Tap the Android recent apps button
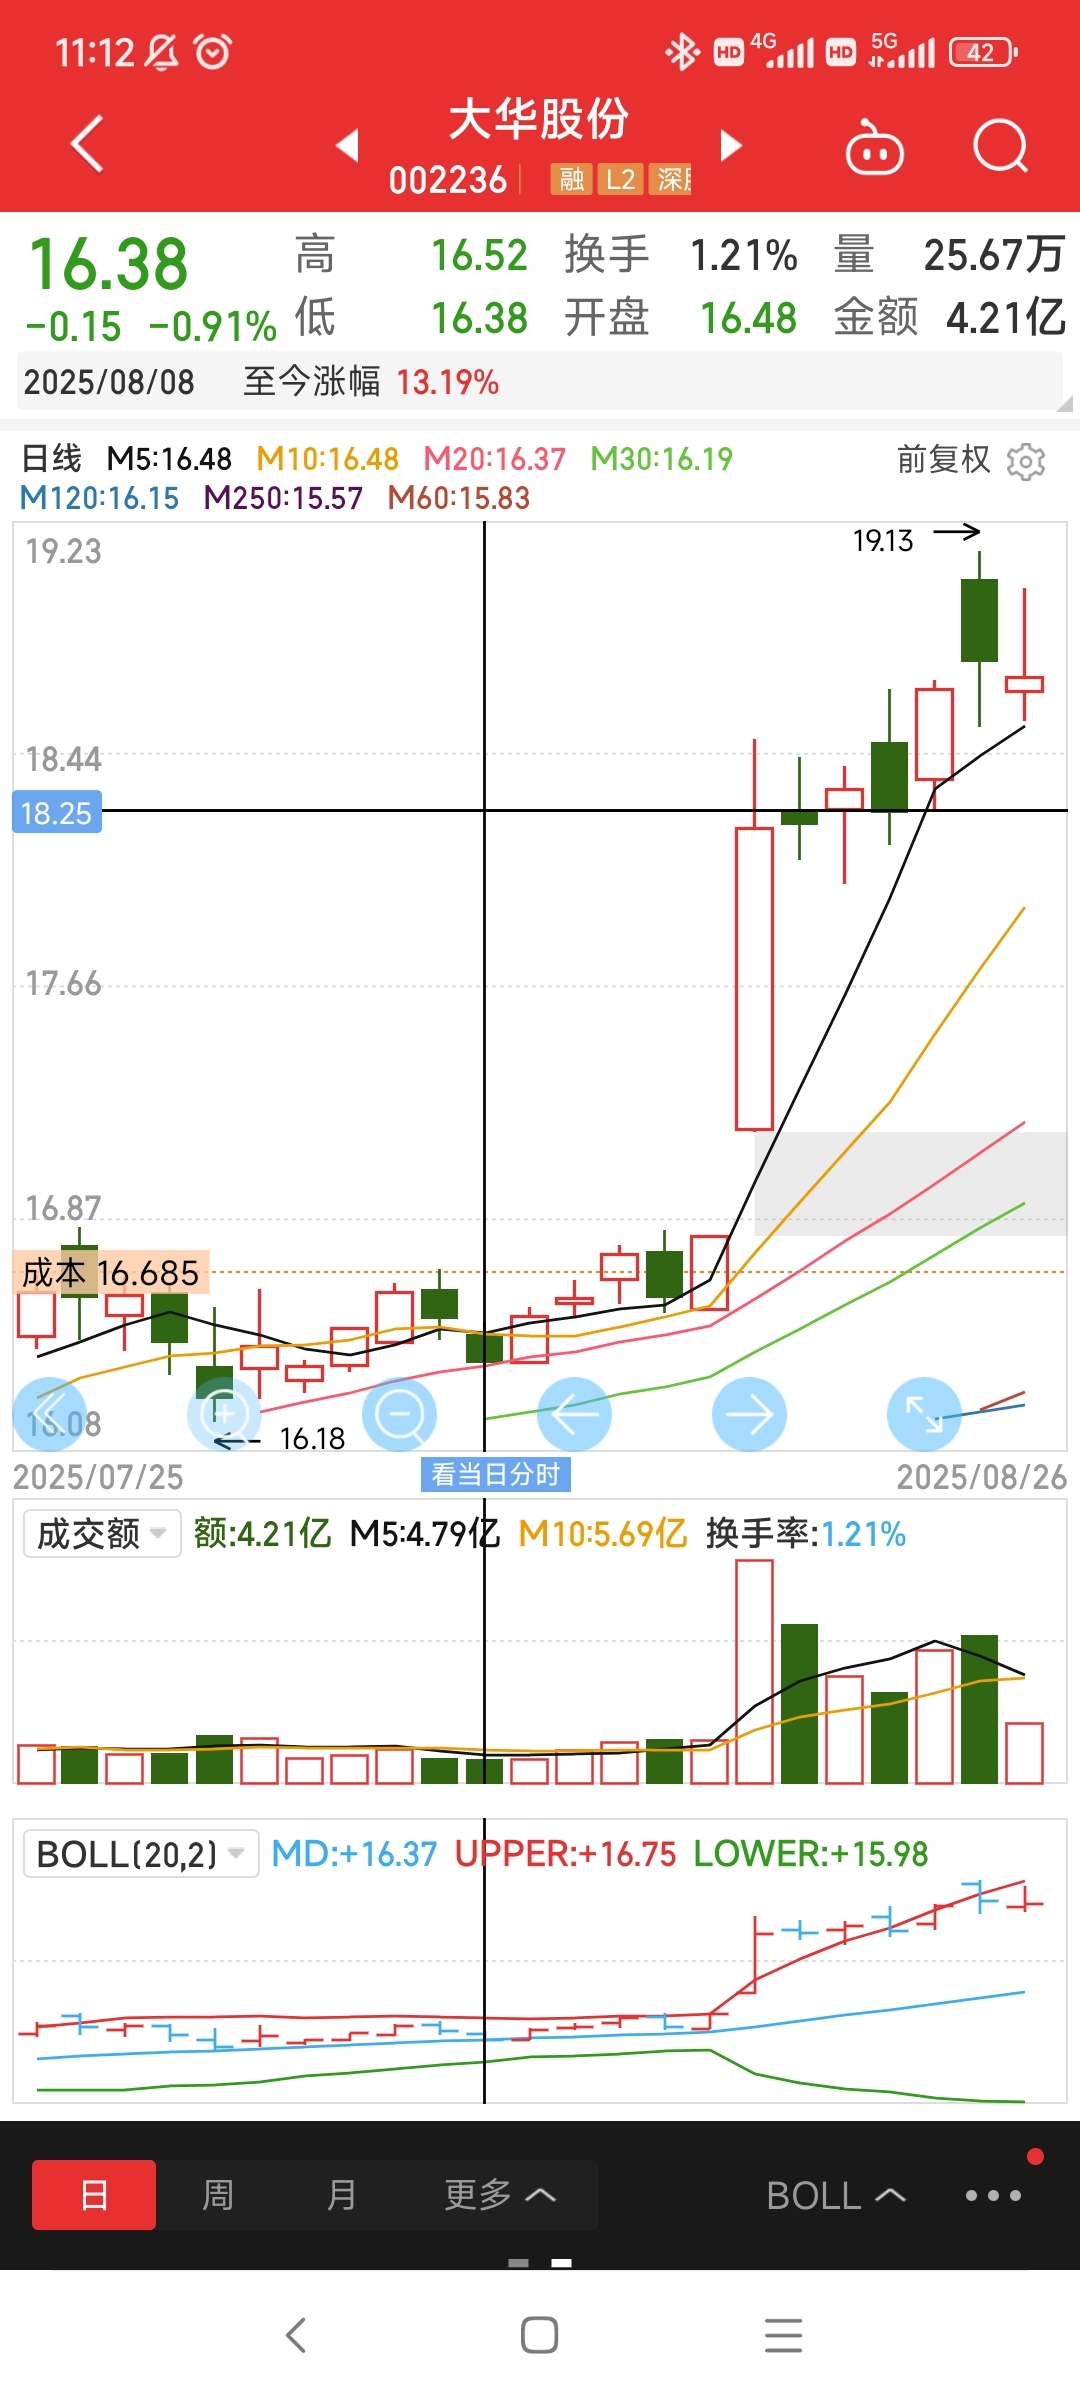This screenshot has height=2400, width=1080. (x=783, y=2336)
